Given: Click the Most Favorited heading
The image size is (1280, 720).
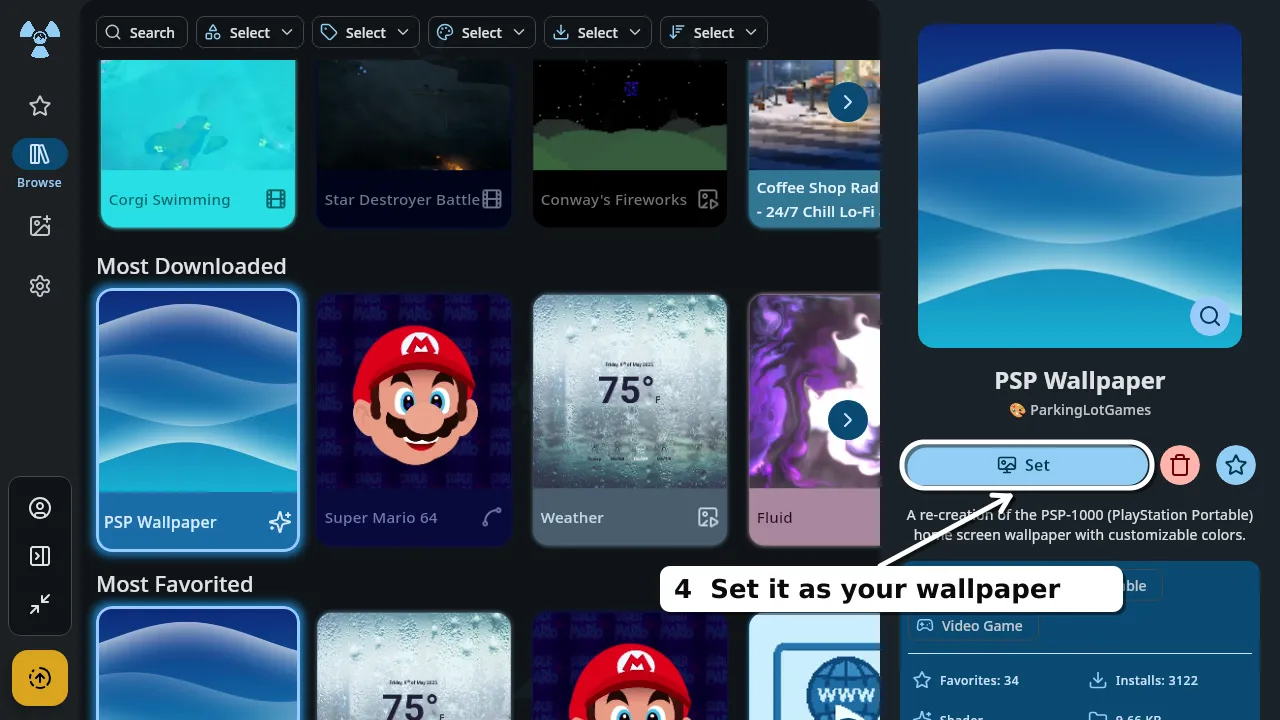Looking at the screenshot, I should [x=175, y=584].
